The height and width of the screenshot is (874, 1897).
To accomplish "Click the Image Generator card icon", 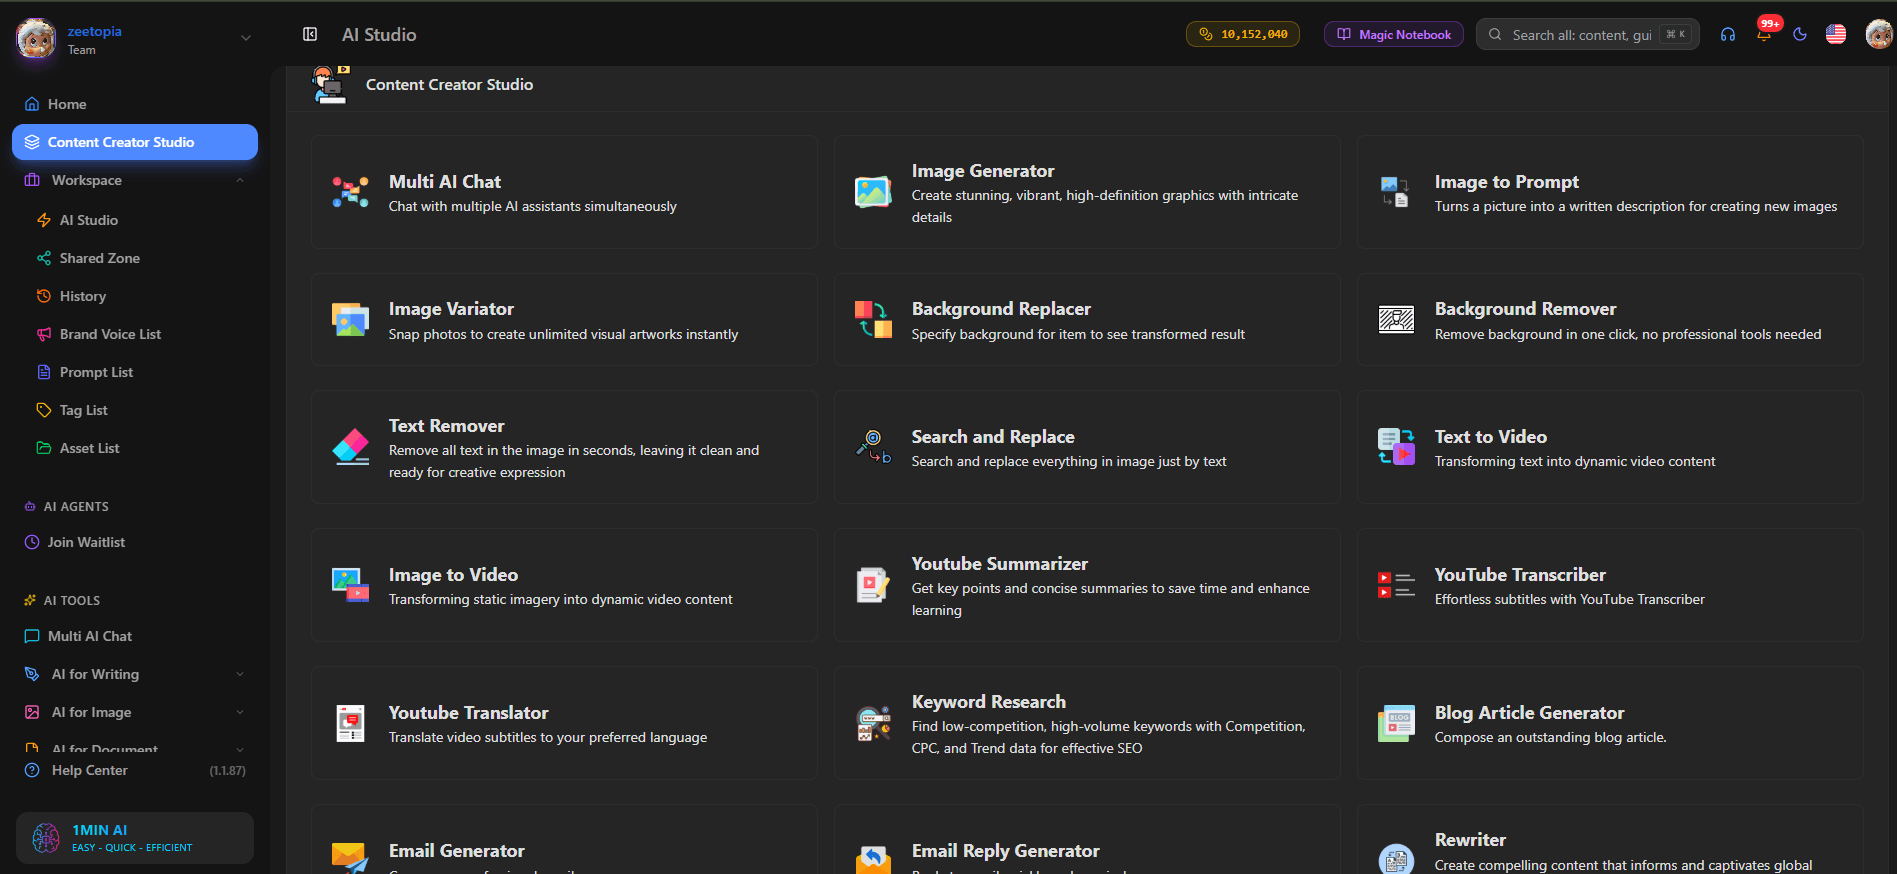I will [873, 192].
